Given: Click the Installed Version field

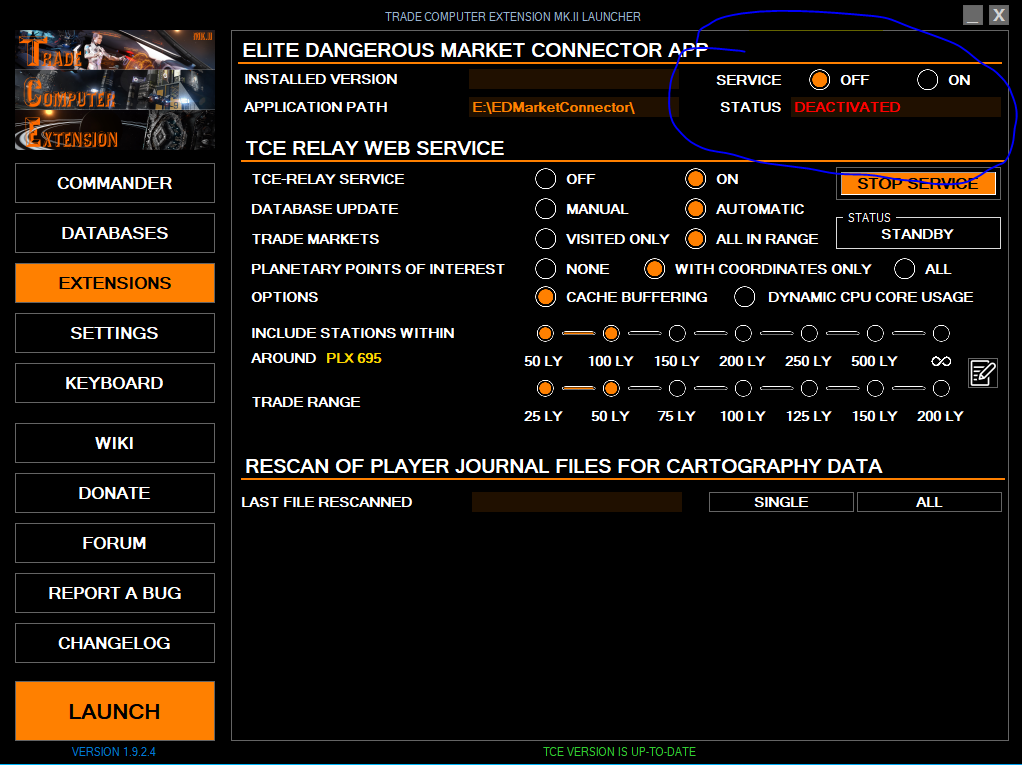Looking at the screenshot, I should [x=574, y=79].
